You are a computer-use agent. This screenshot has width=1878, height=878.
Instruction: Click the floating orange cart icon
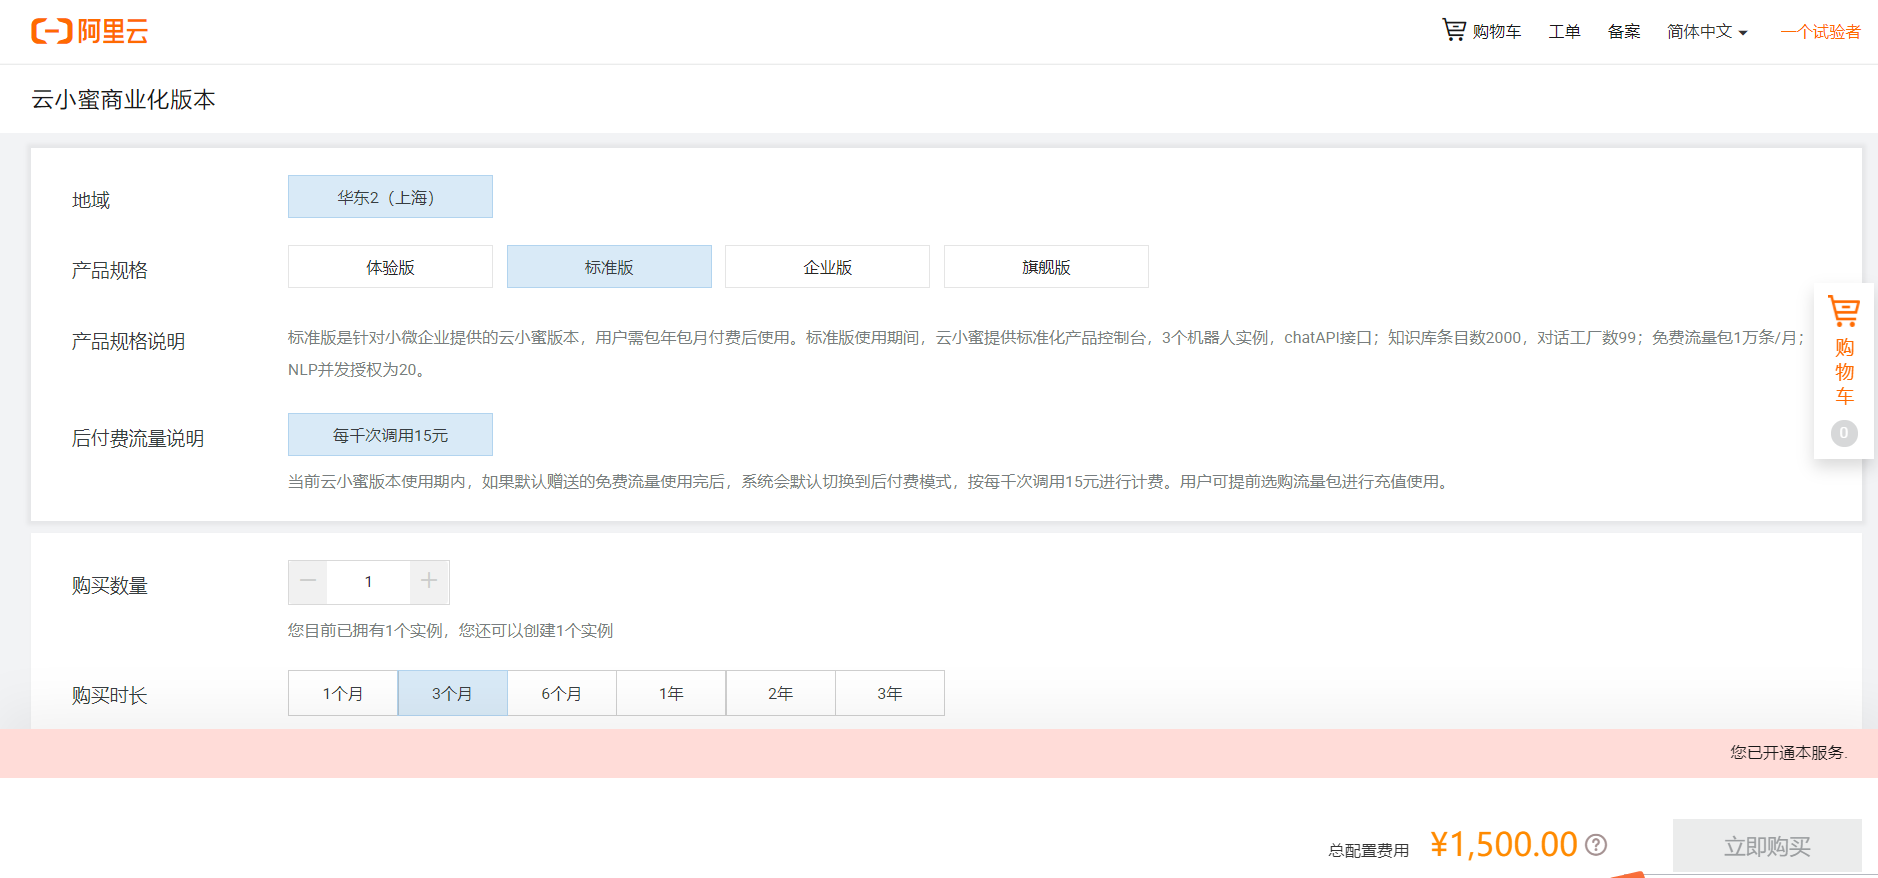[1843, 311]
